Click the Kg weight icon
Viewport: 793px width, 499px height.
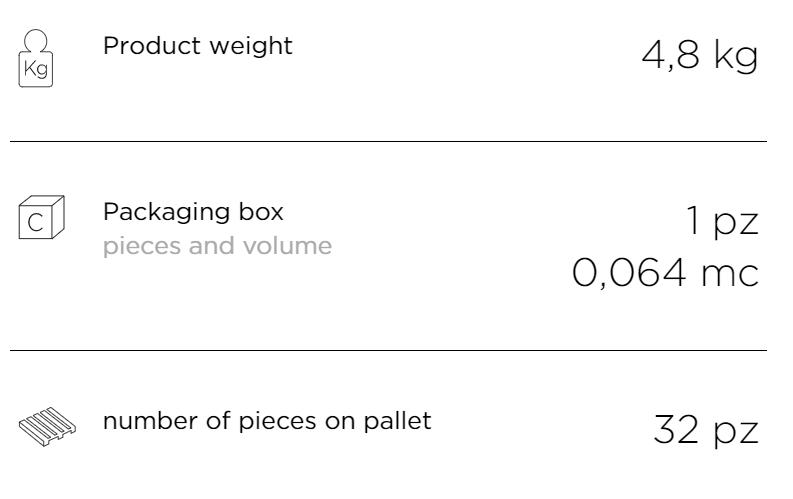click(35, 58)
